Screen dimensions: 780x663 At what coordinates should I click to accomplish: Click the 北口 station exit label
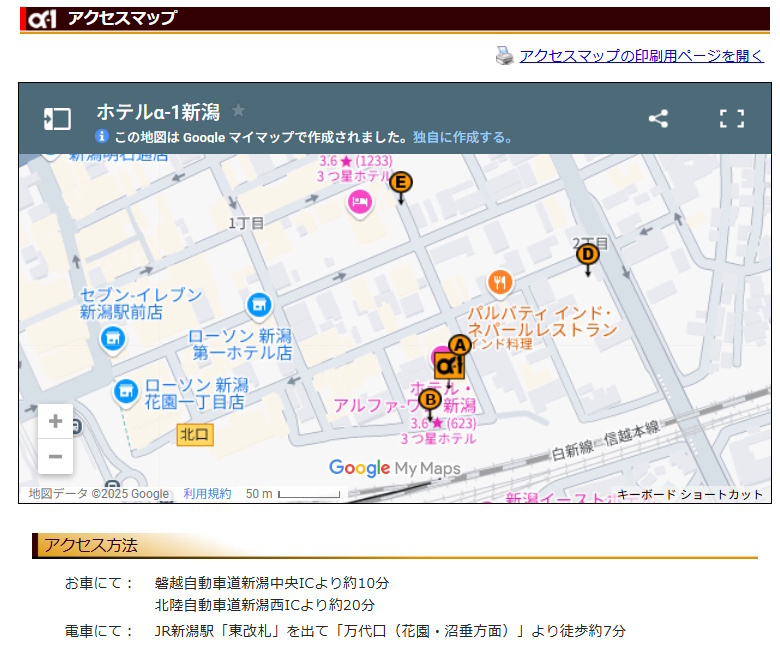(195, 435)
